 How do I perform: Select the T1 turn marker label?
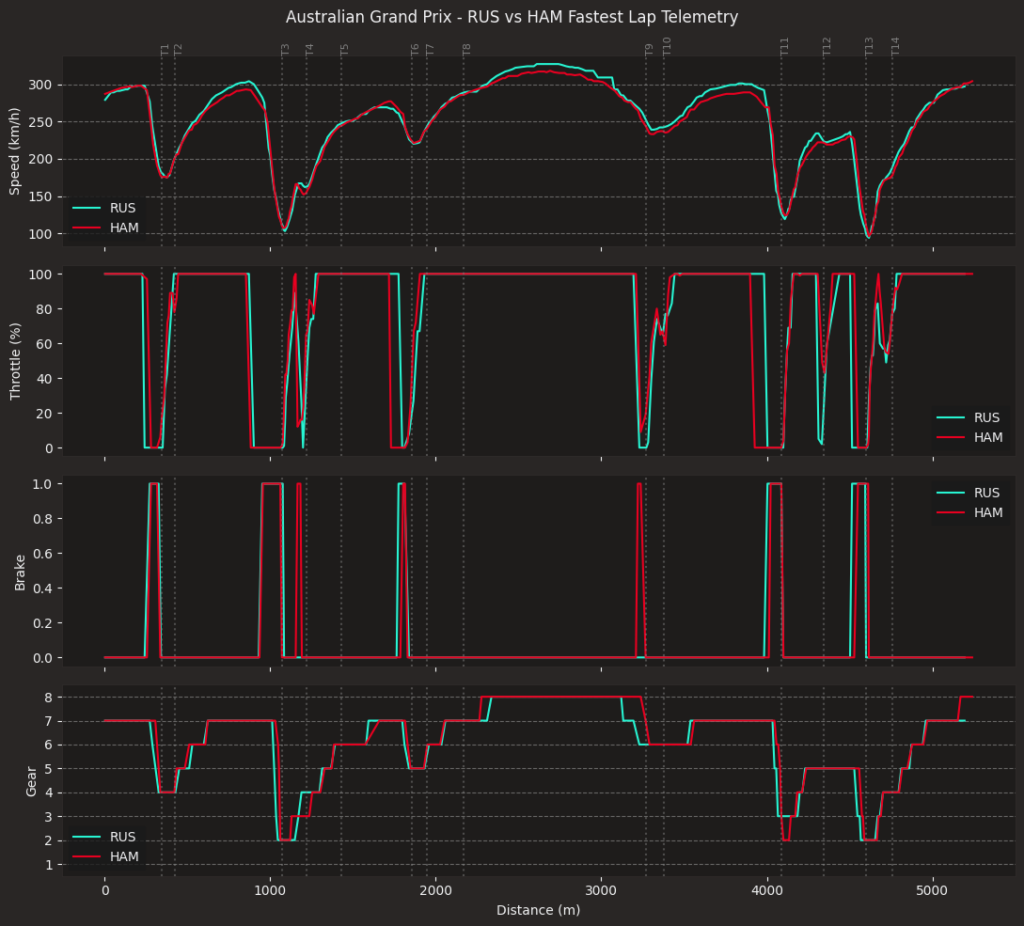pyautogui.click(x=164, y=49)
